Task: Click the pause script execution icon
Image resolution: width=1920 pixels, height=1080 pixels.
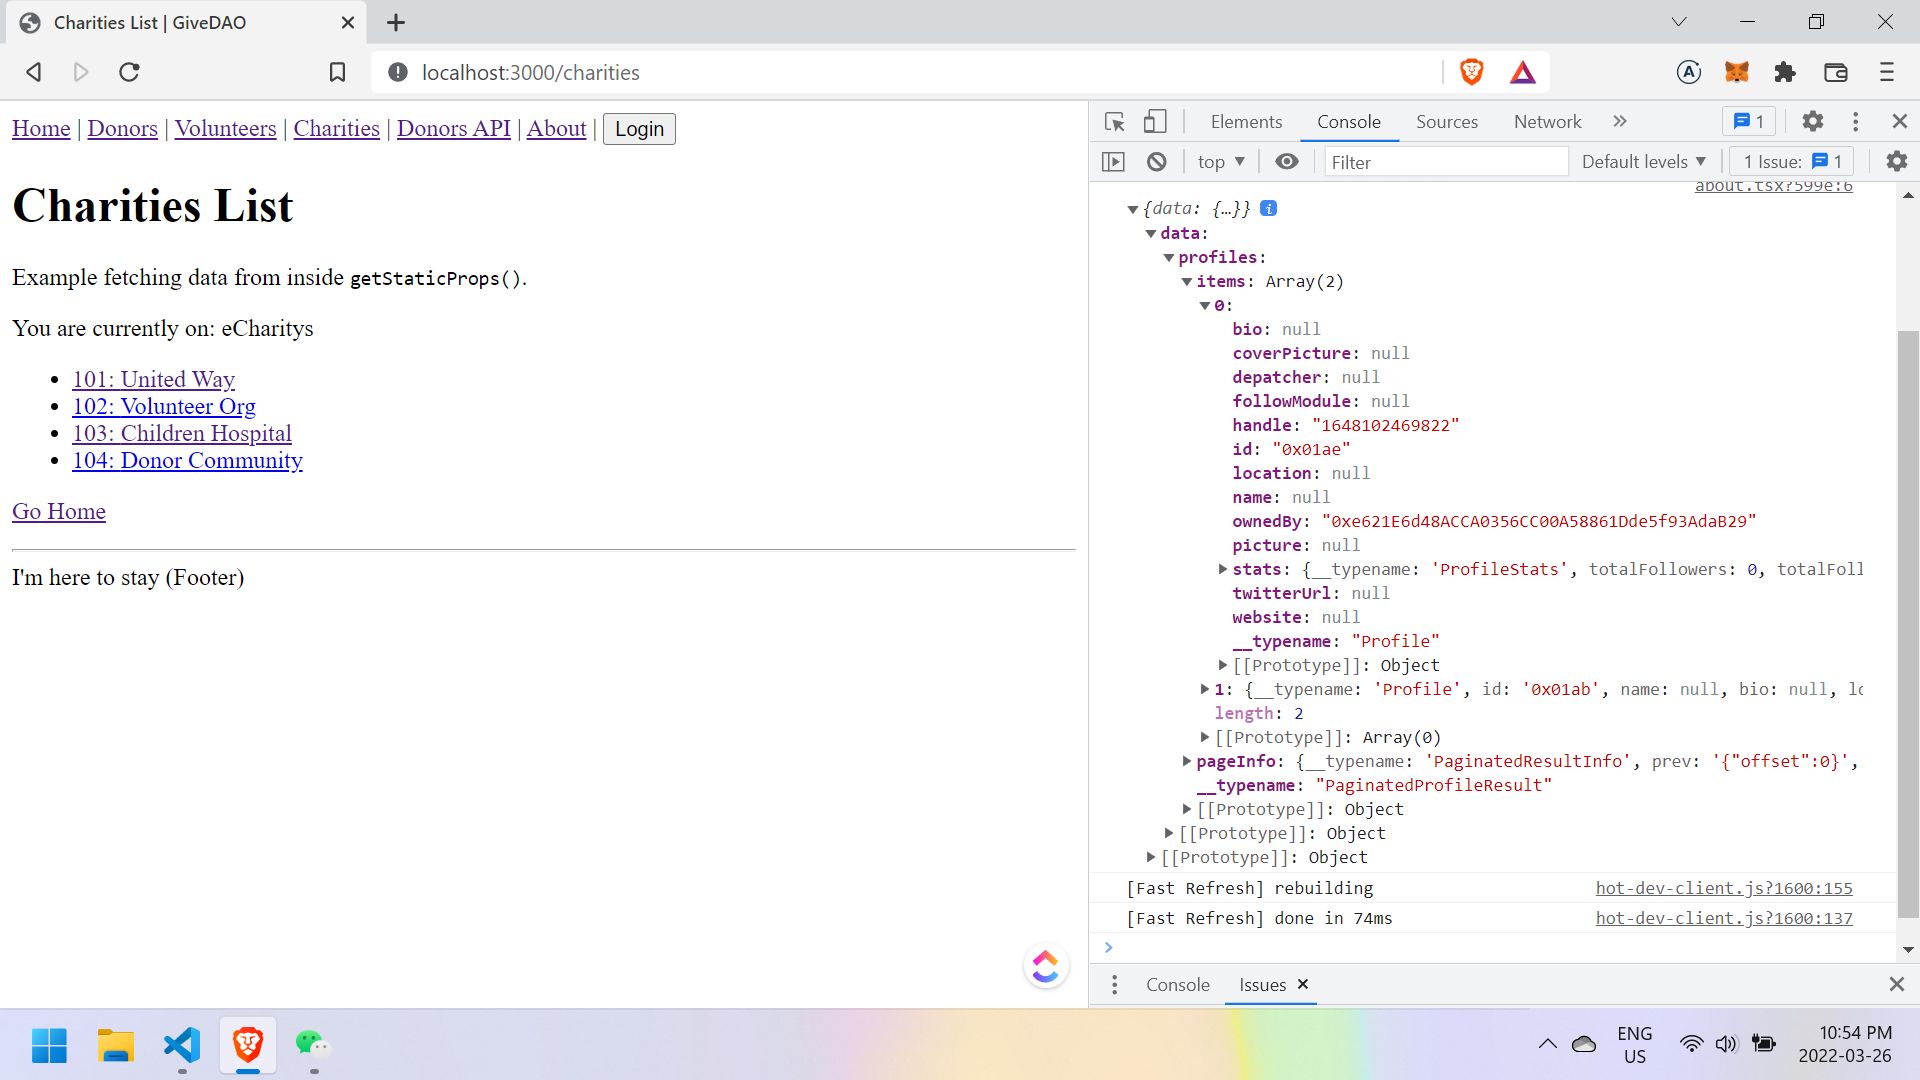Action: click(x=1114, y=161)
